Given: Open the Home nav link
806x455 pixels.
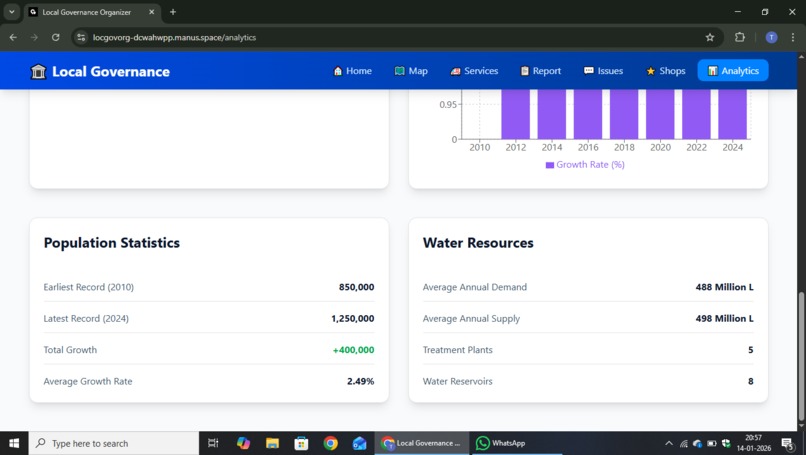Looking at the screenshot, I should 352,71.
